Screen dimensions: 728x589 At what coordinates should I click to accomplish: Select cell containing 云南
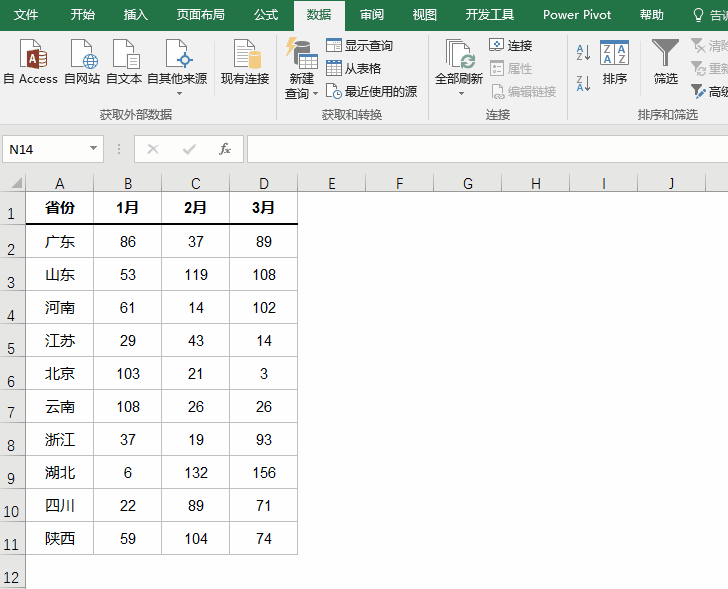coord(59,406)
